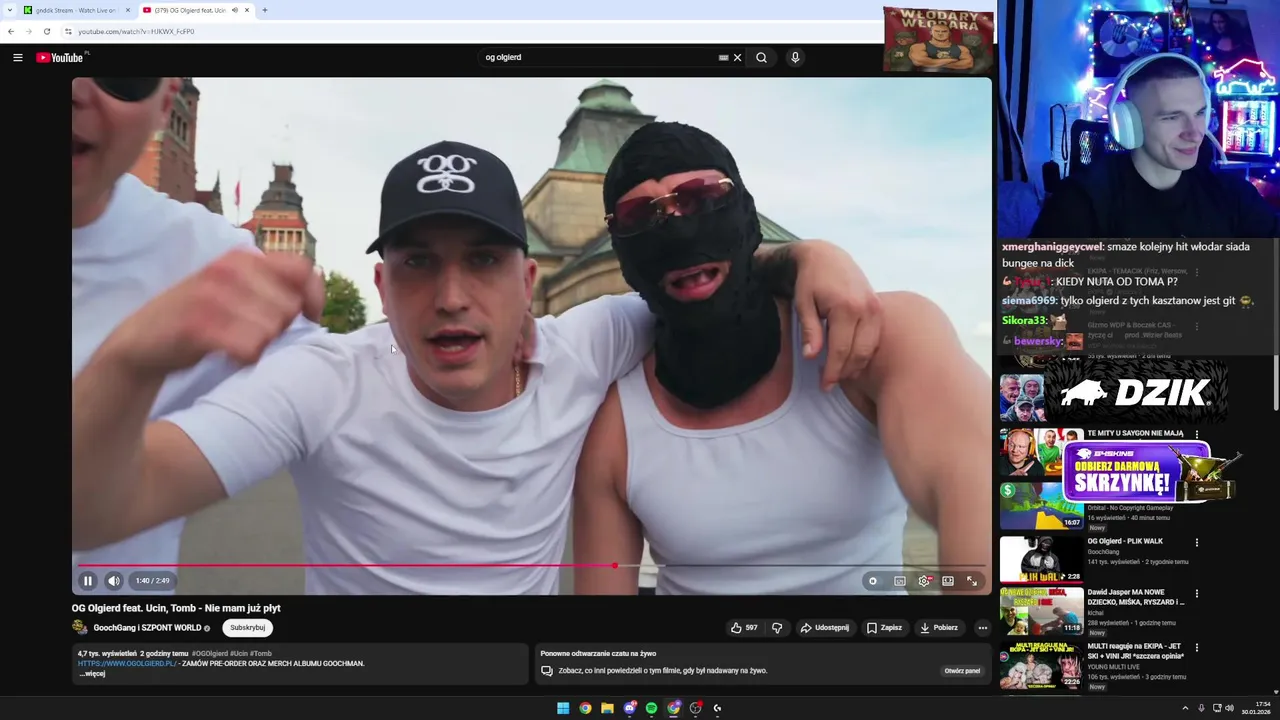
Task: Open menu for MULTI reaguje video
Action: point(1197,648)
